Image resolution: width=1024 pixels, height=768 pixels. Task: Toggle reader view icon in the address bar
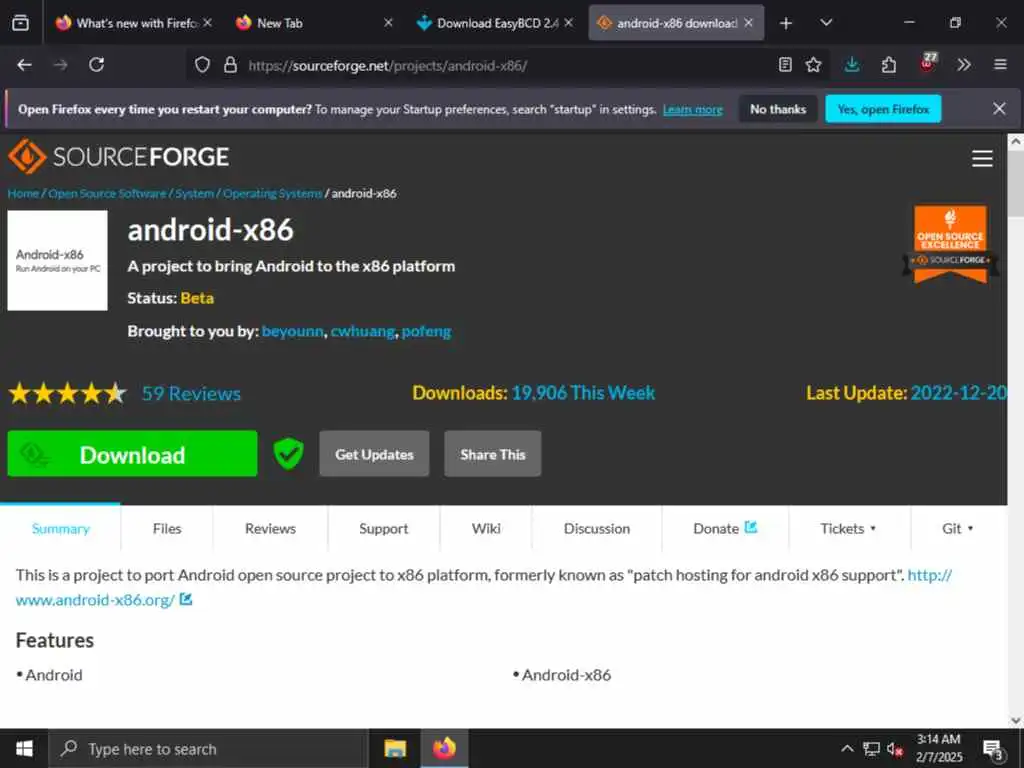[x=785, y=65]
